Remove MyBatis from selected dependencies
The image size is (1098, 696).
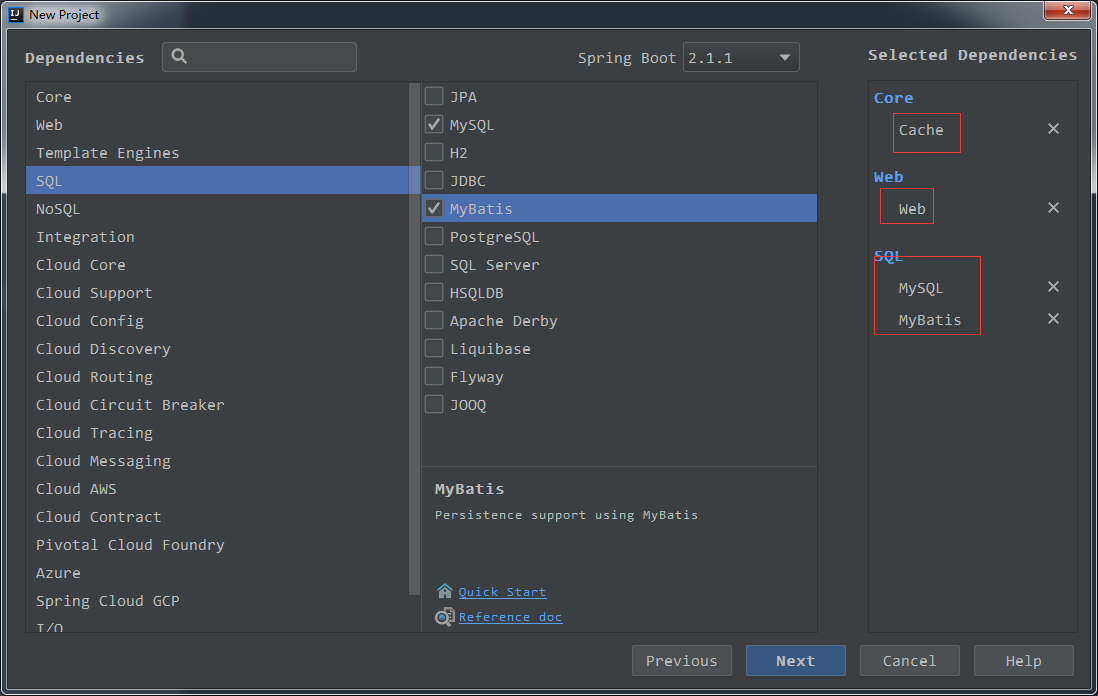point(1053,319)
